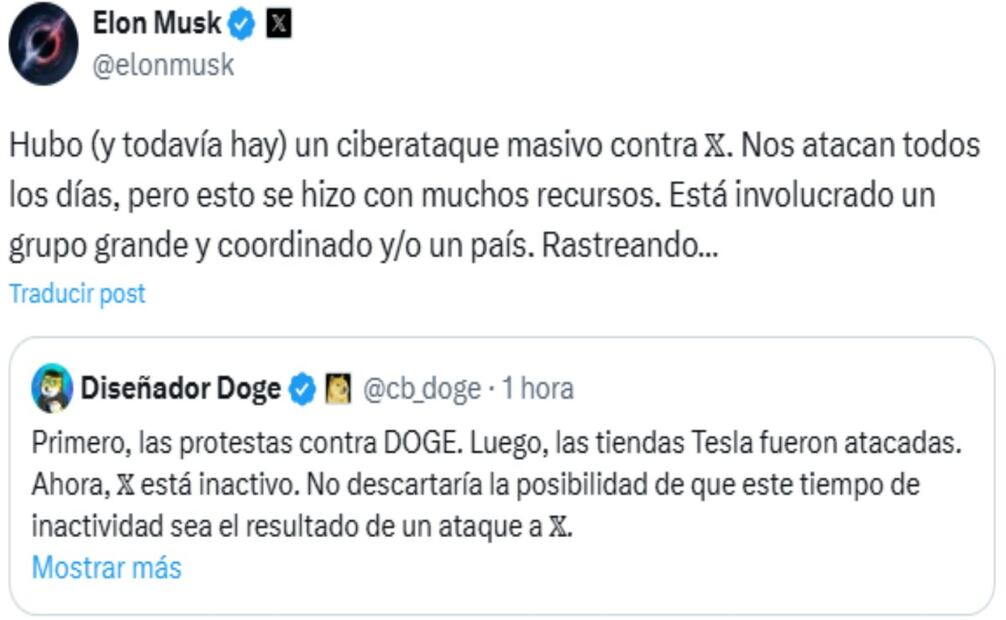Image resolution: width=1006 pixels, height=620 pixels.
Task: Click the X logo after 'Ahora,'
Action: [x=125, y=484]
